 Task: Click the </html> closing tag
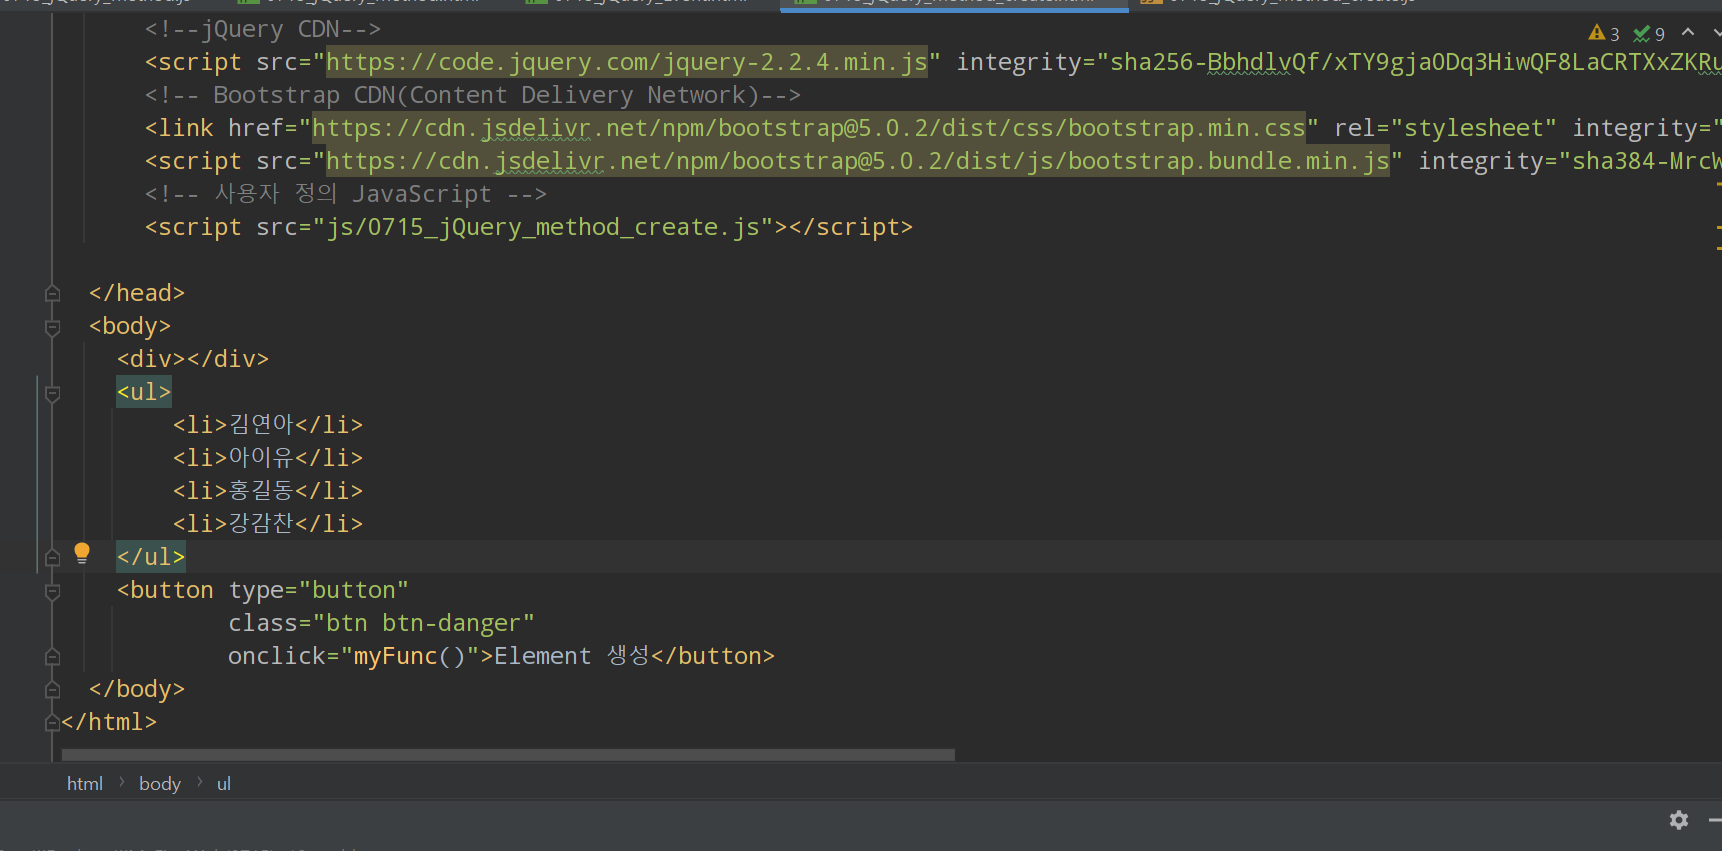[109, 721]
